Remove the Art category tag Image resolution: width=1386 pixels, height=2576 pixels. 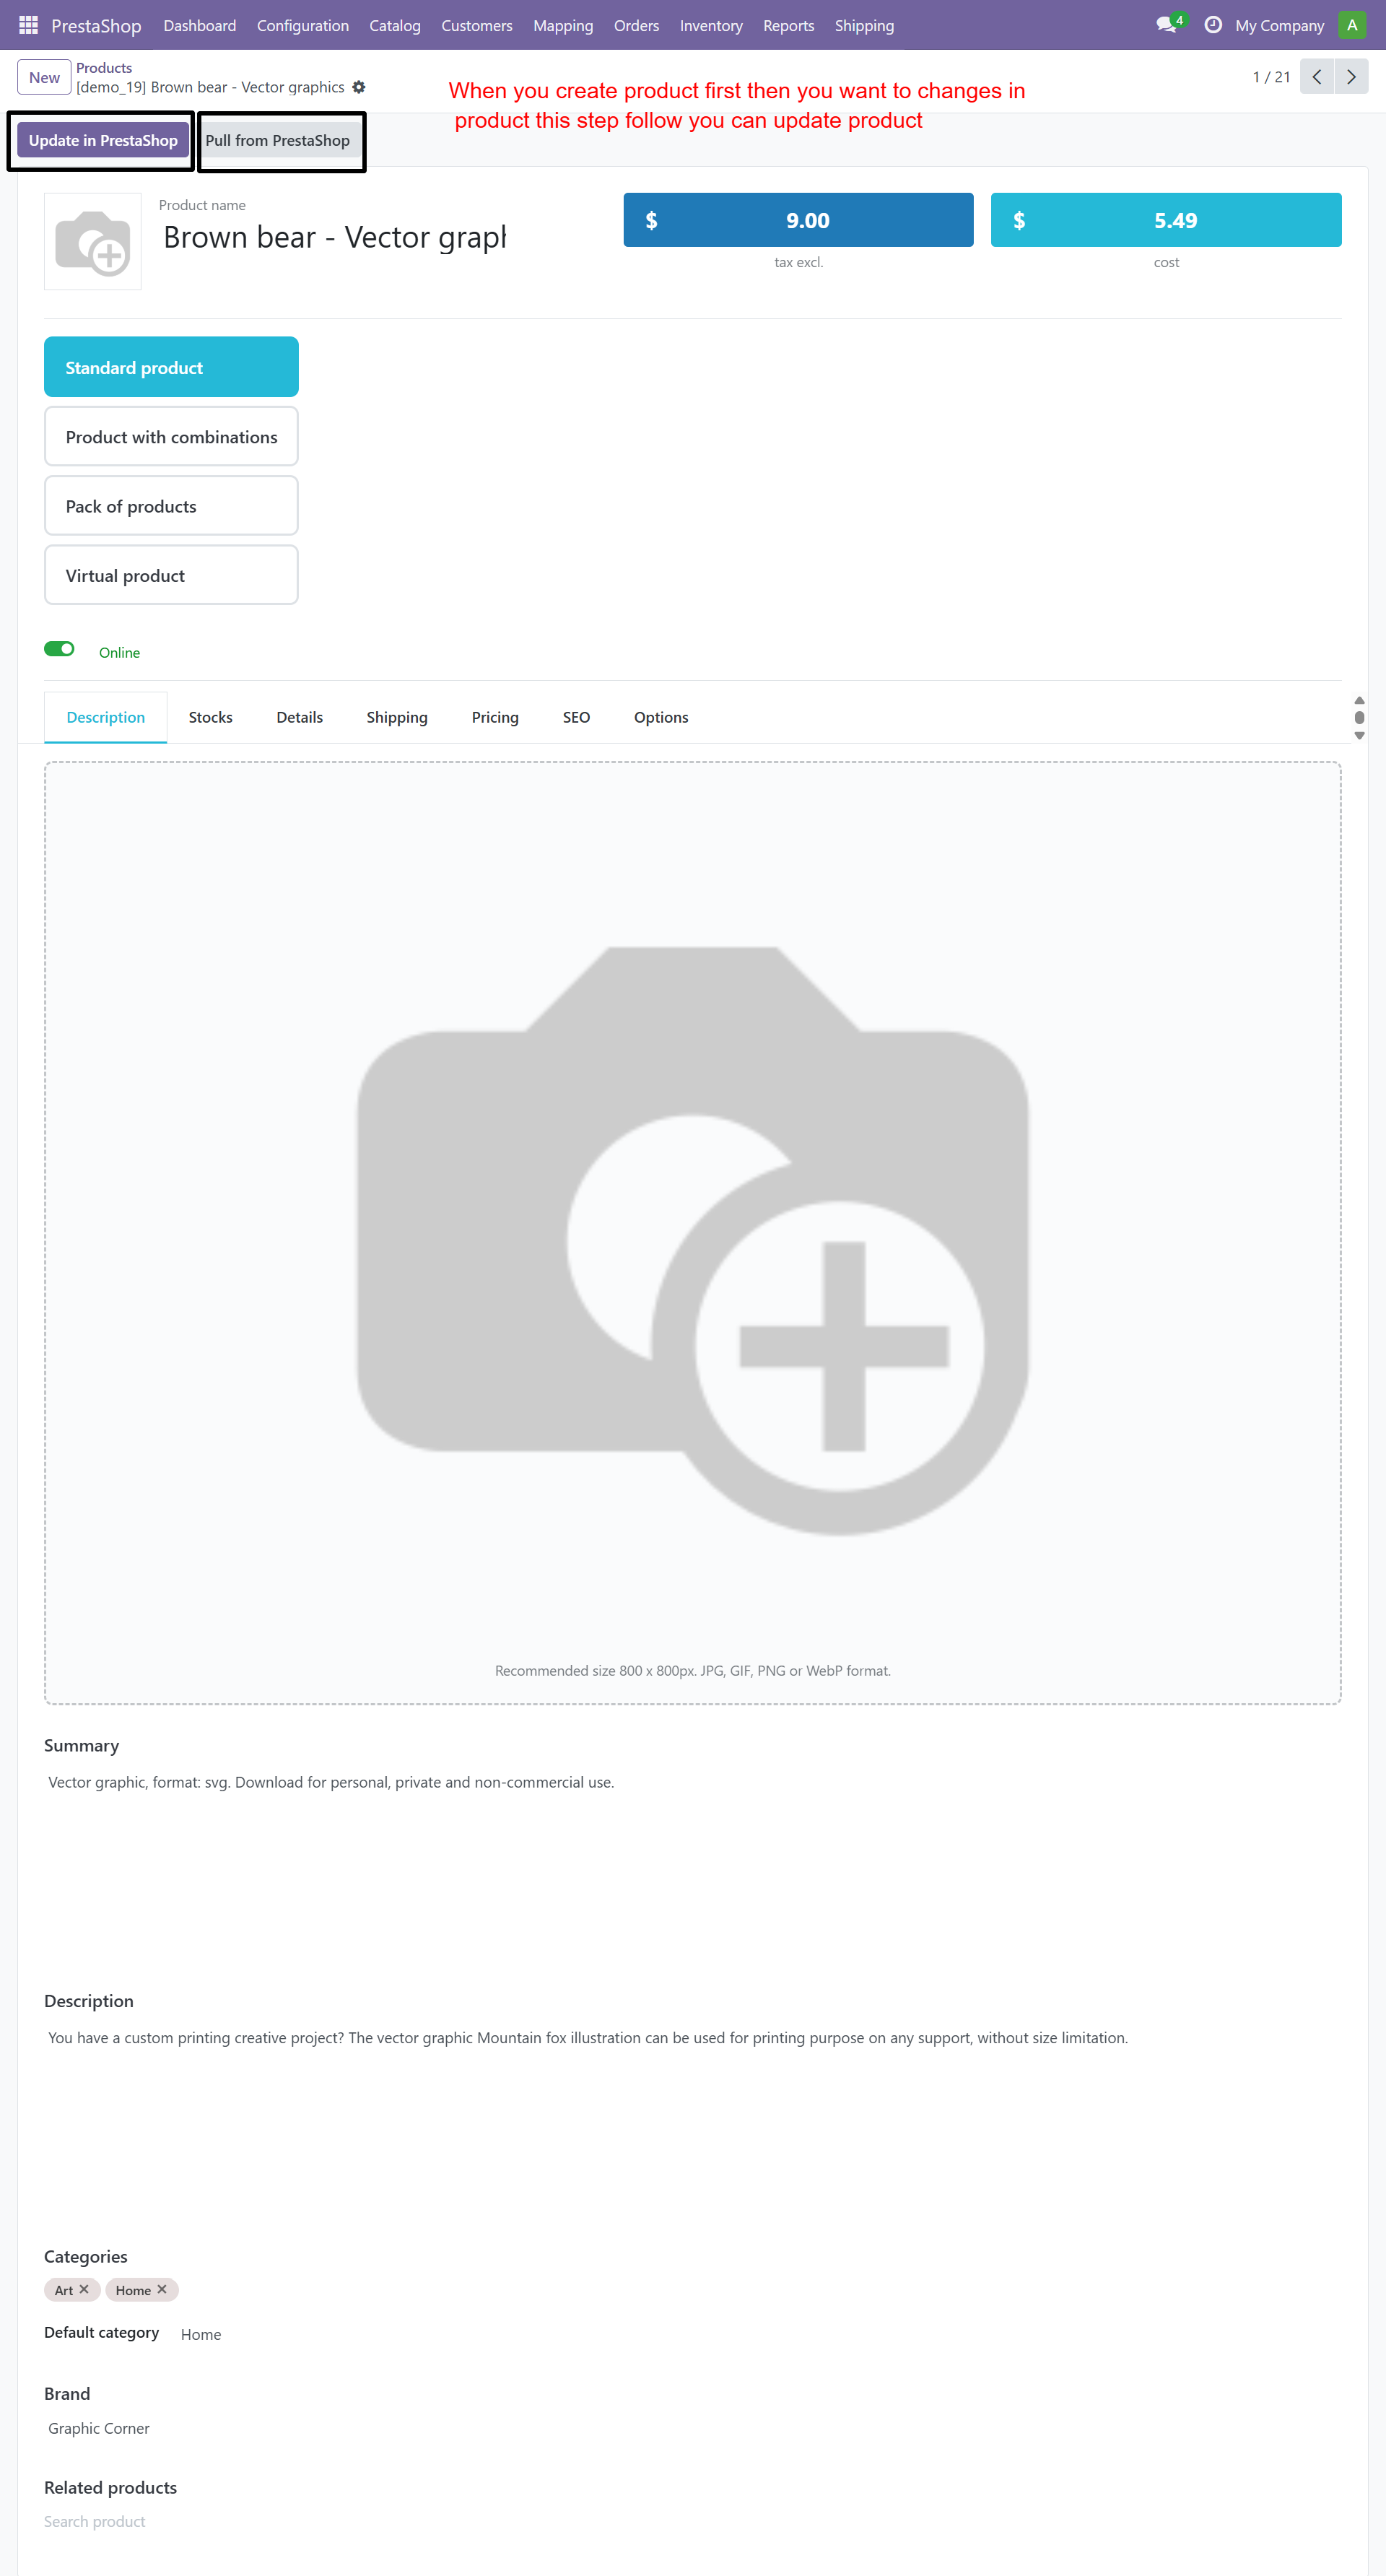84,2289
